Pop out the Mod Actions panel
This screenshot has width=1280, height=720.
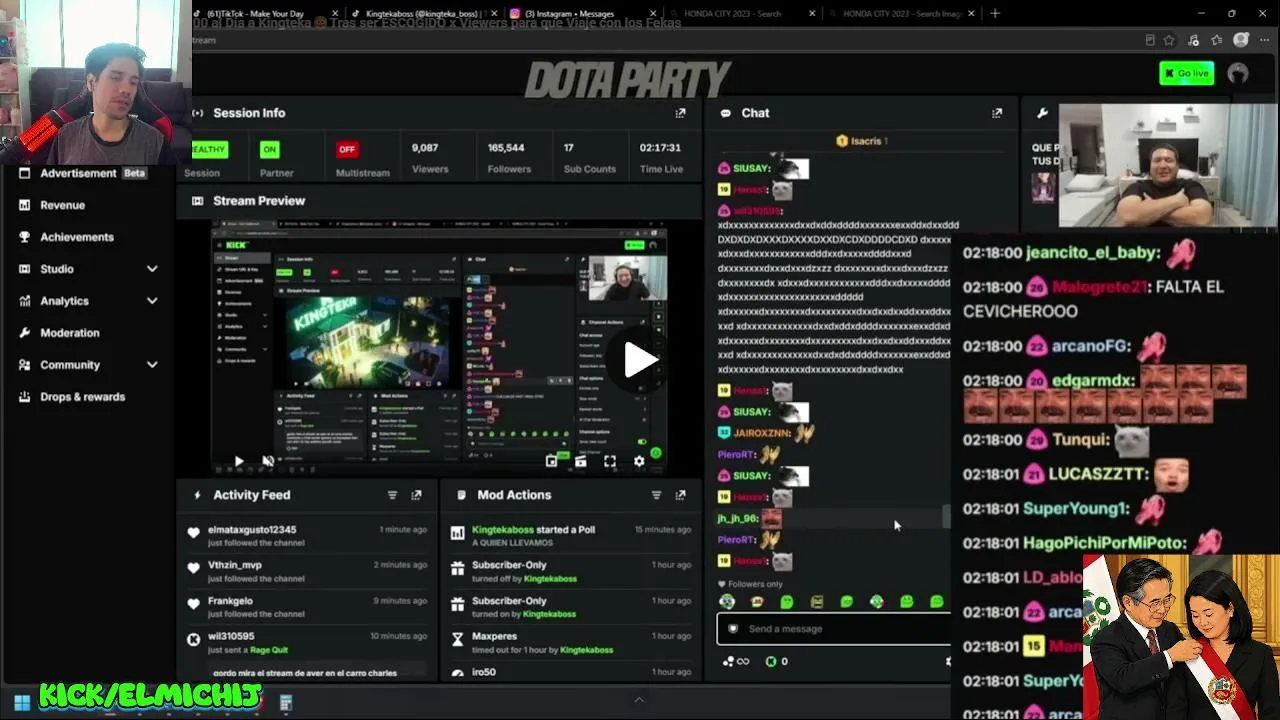pyautogui.click(x=680, y=495)
